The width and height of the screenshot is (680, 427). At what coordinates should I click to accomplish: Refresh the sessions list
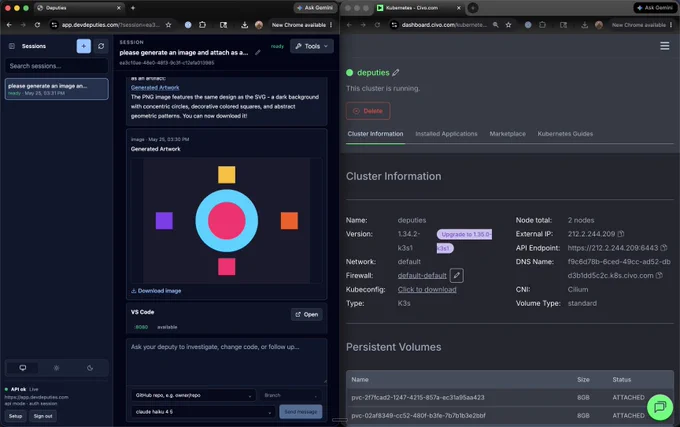(101, 46)
